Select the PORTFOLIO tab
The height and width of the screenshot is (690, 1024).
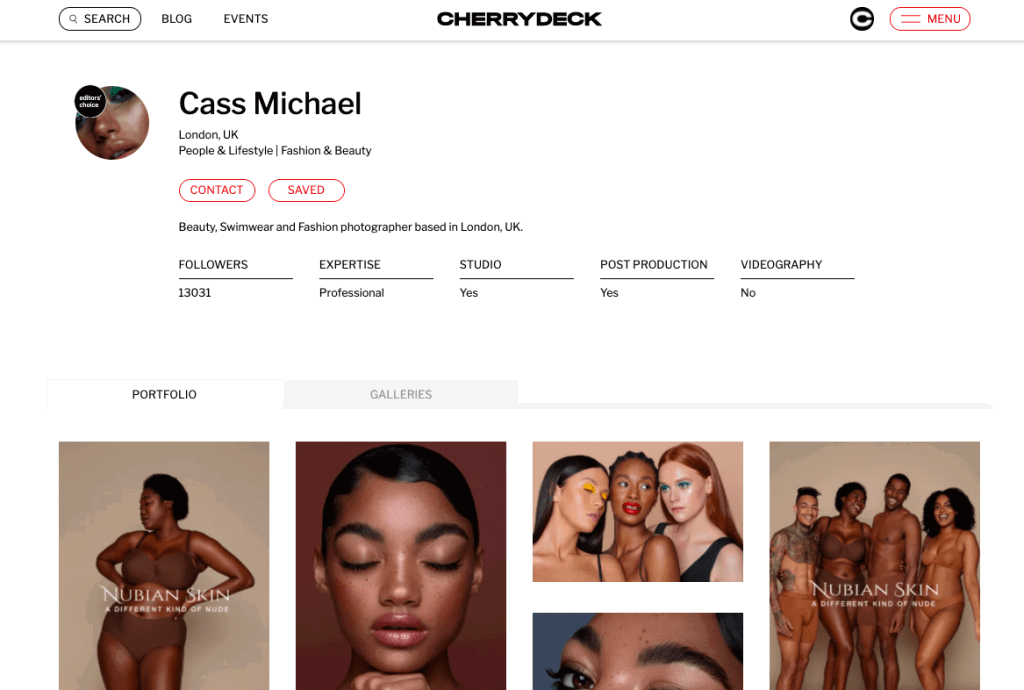(165, 394)
